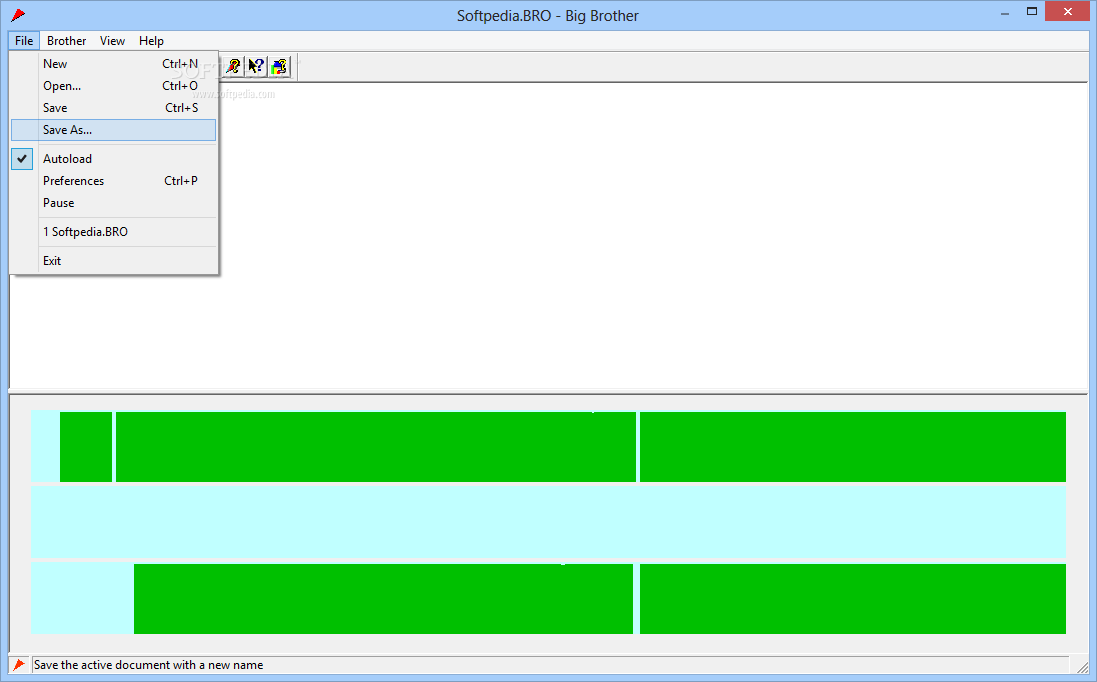This screenshot has width=1097, height=682.
Task: Click the right green bar in bottom timeline row
Action: click(x=853, y=599)
